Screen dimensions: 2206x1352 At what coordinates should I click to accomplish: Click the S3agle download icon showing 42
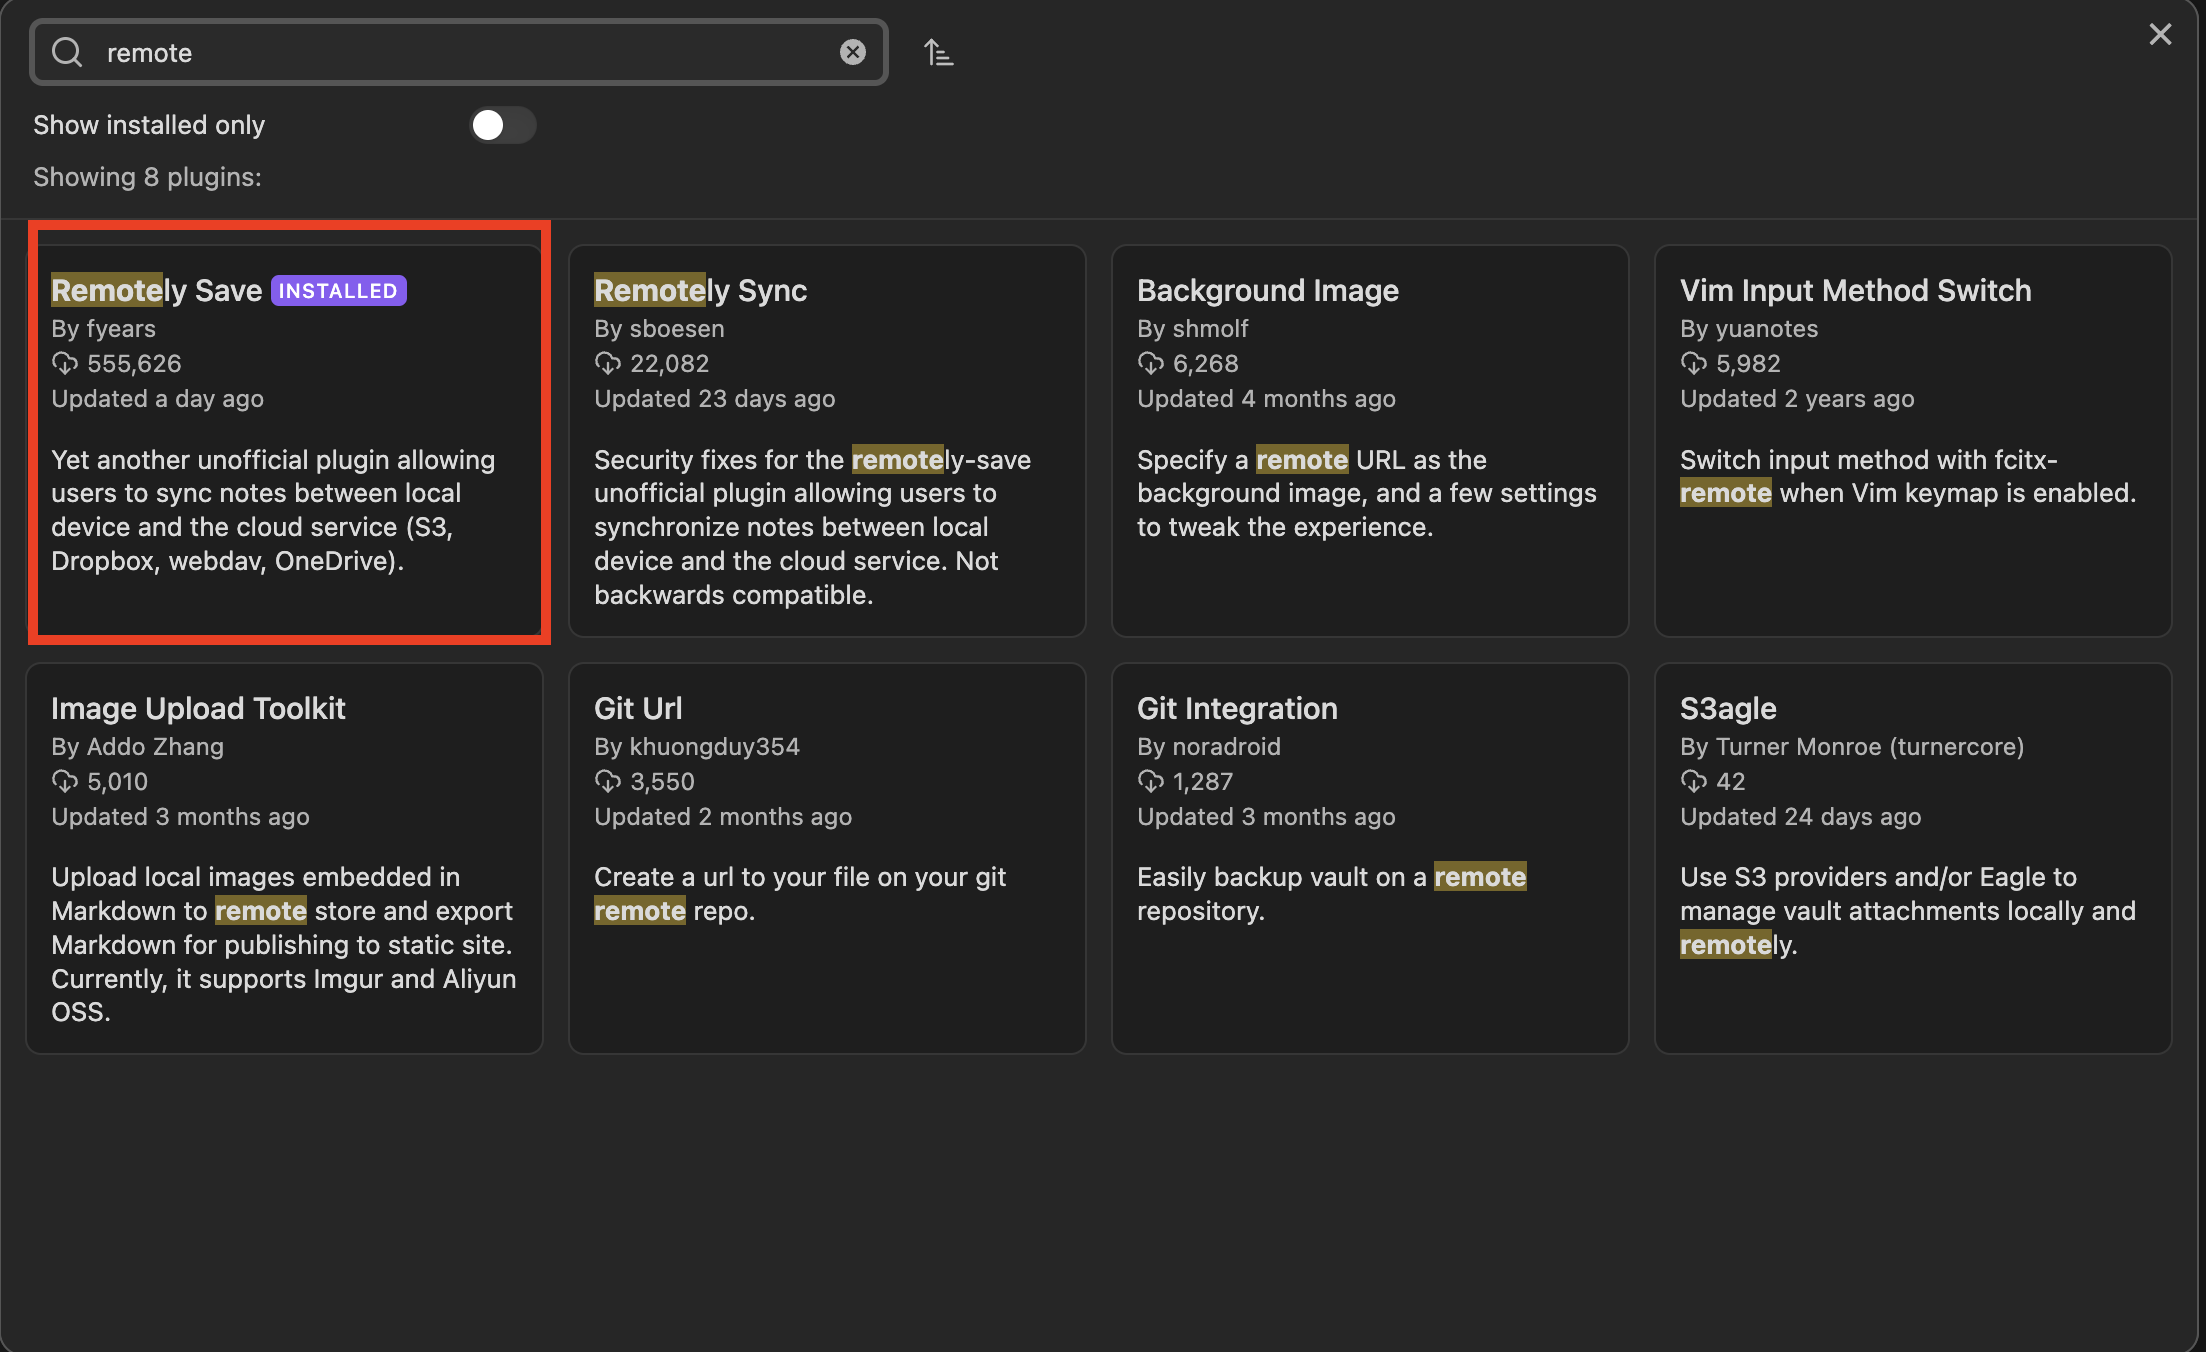point(1693,781)
